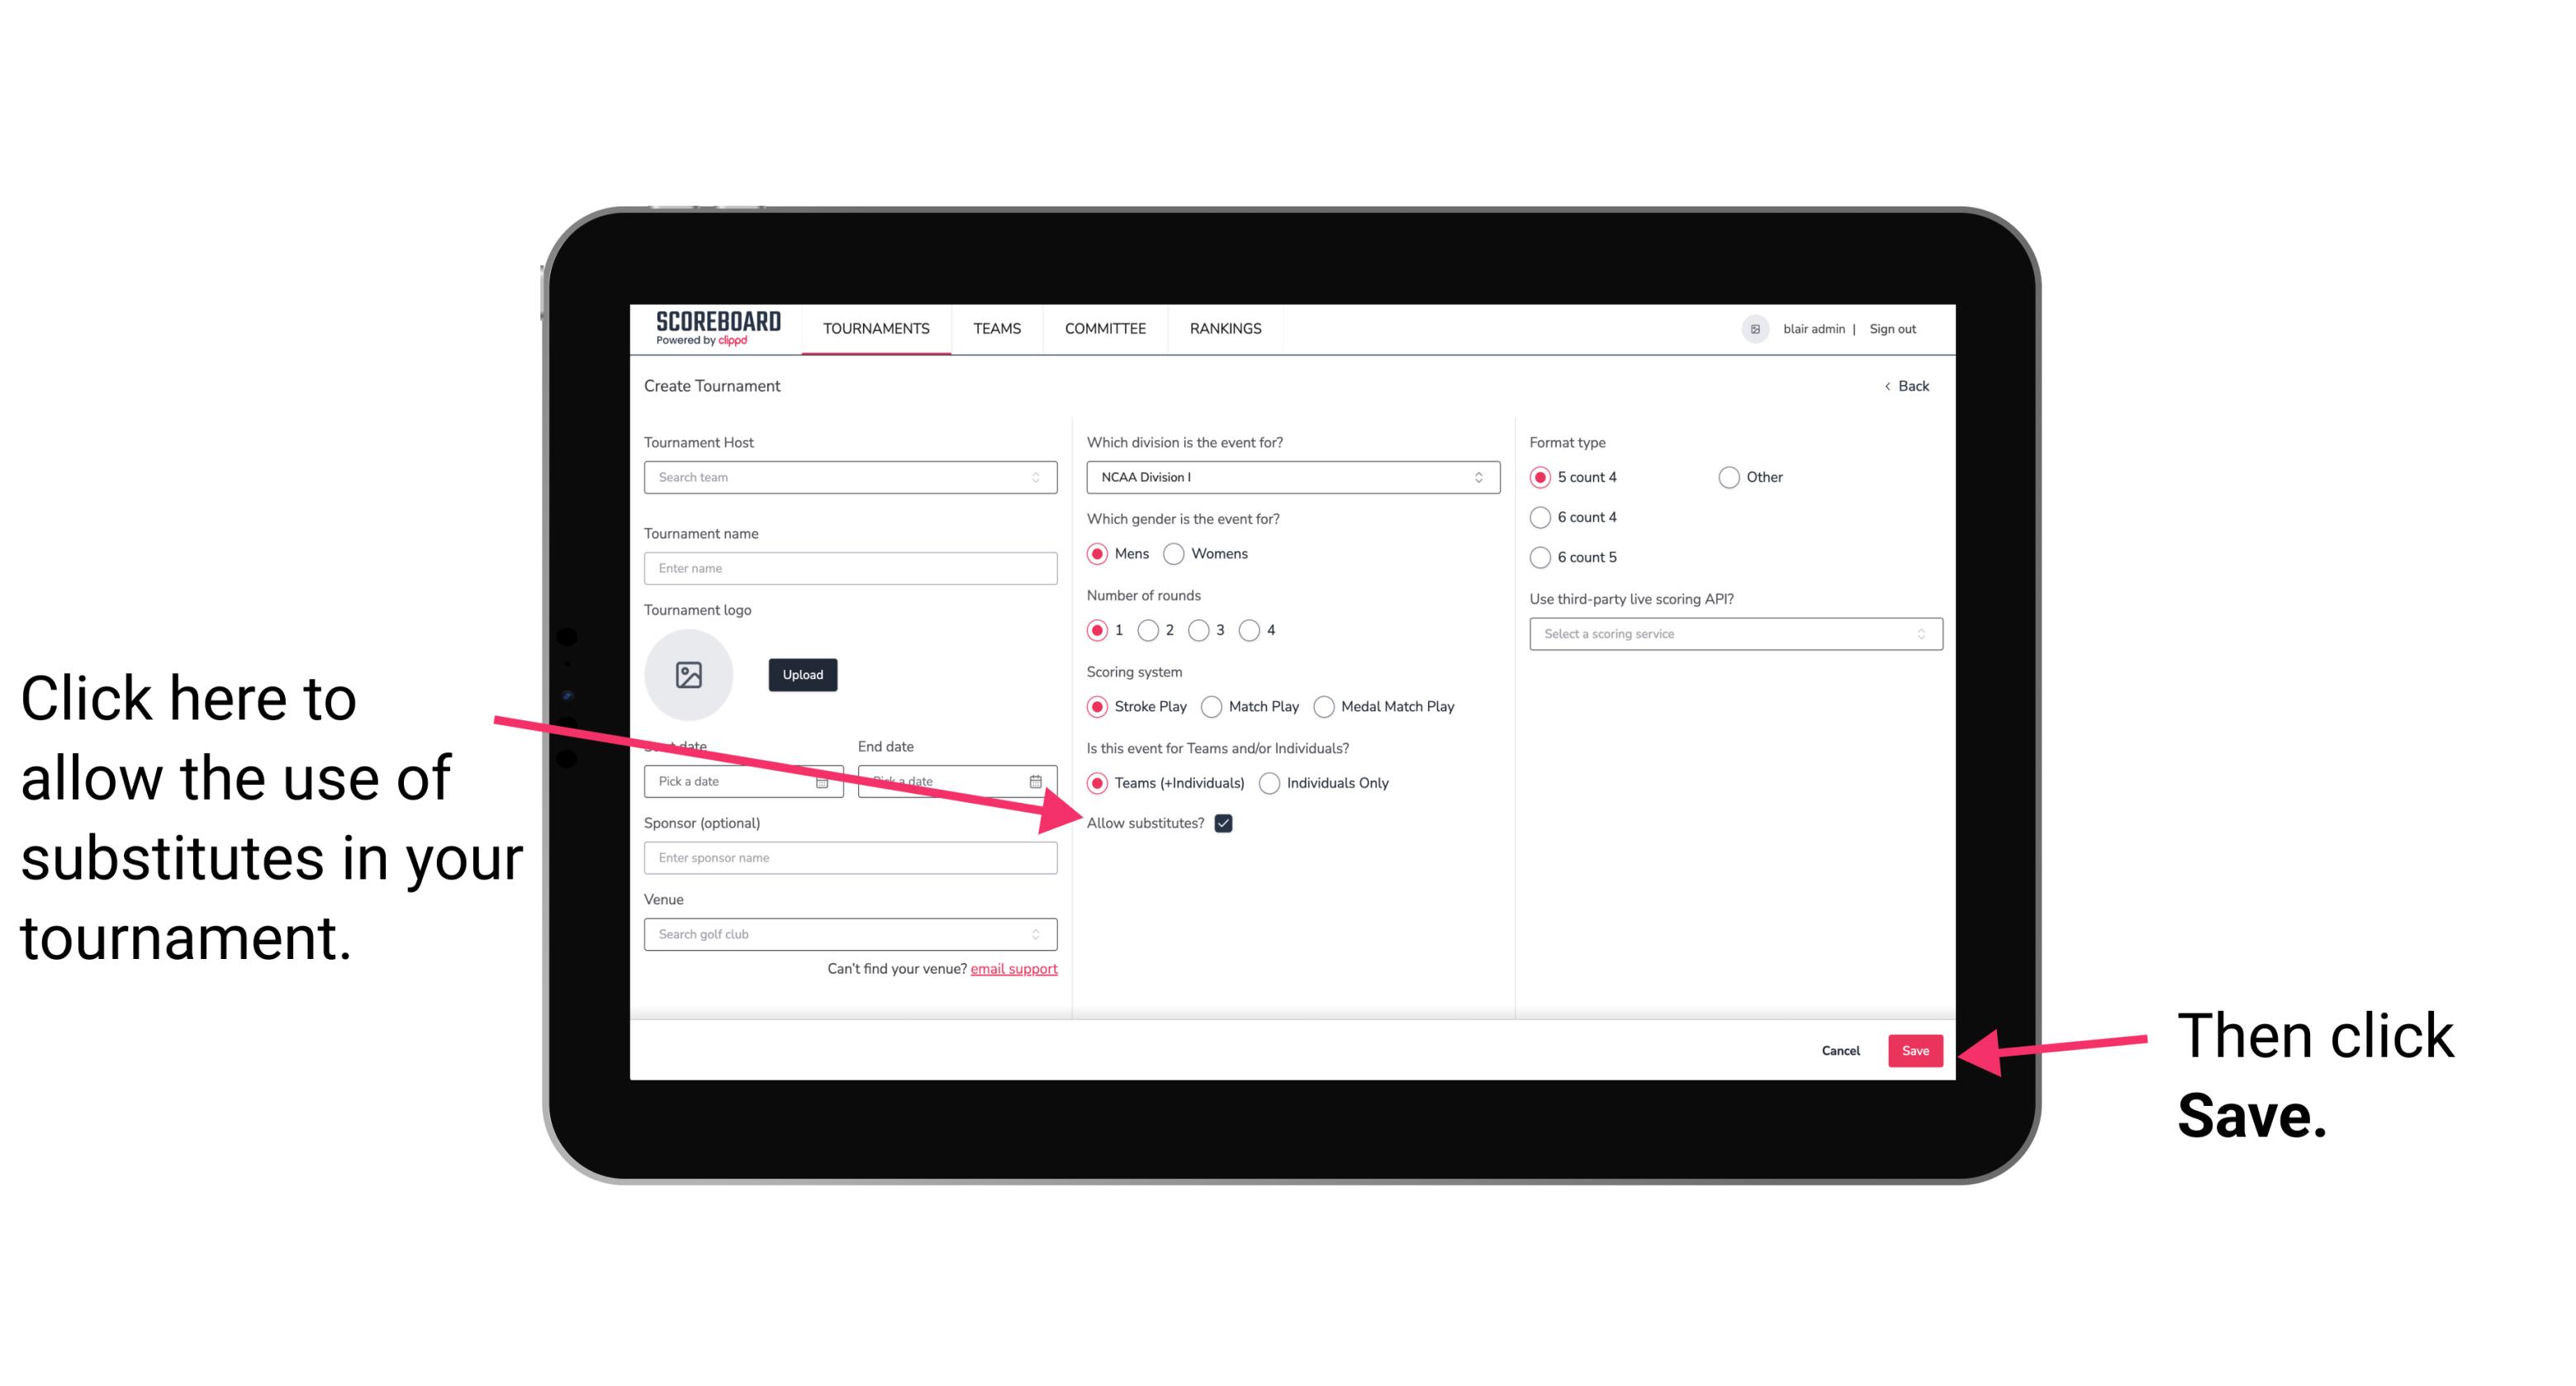Click the end date calendar icon
The image size is (2576, 1386).
pyautogui.click(x=1041, y=780)
